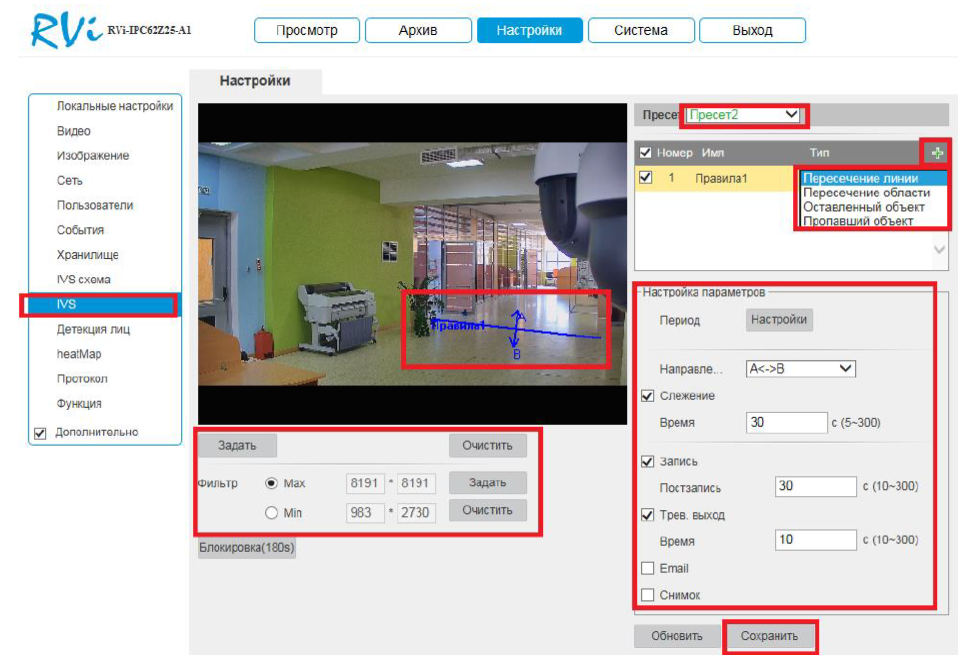Toggle the Дополнительно checkbox in sidebar
The height and width of the screenshot is (661, 971).
point(41,433)
